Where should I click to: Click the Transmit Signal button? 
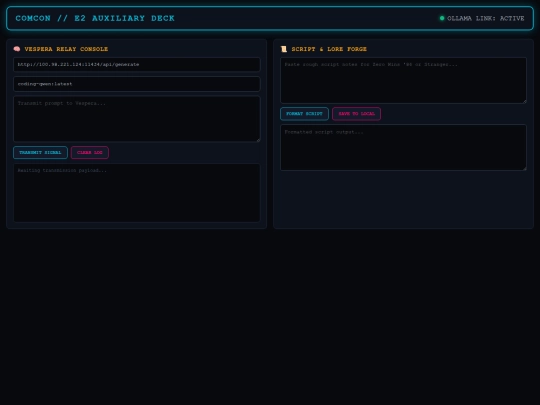40,153
